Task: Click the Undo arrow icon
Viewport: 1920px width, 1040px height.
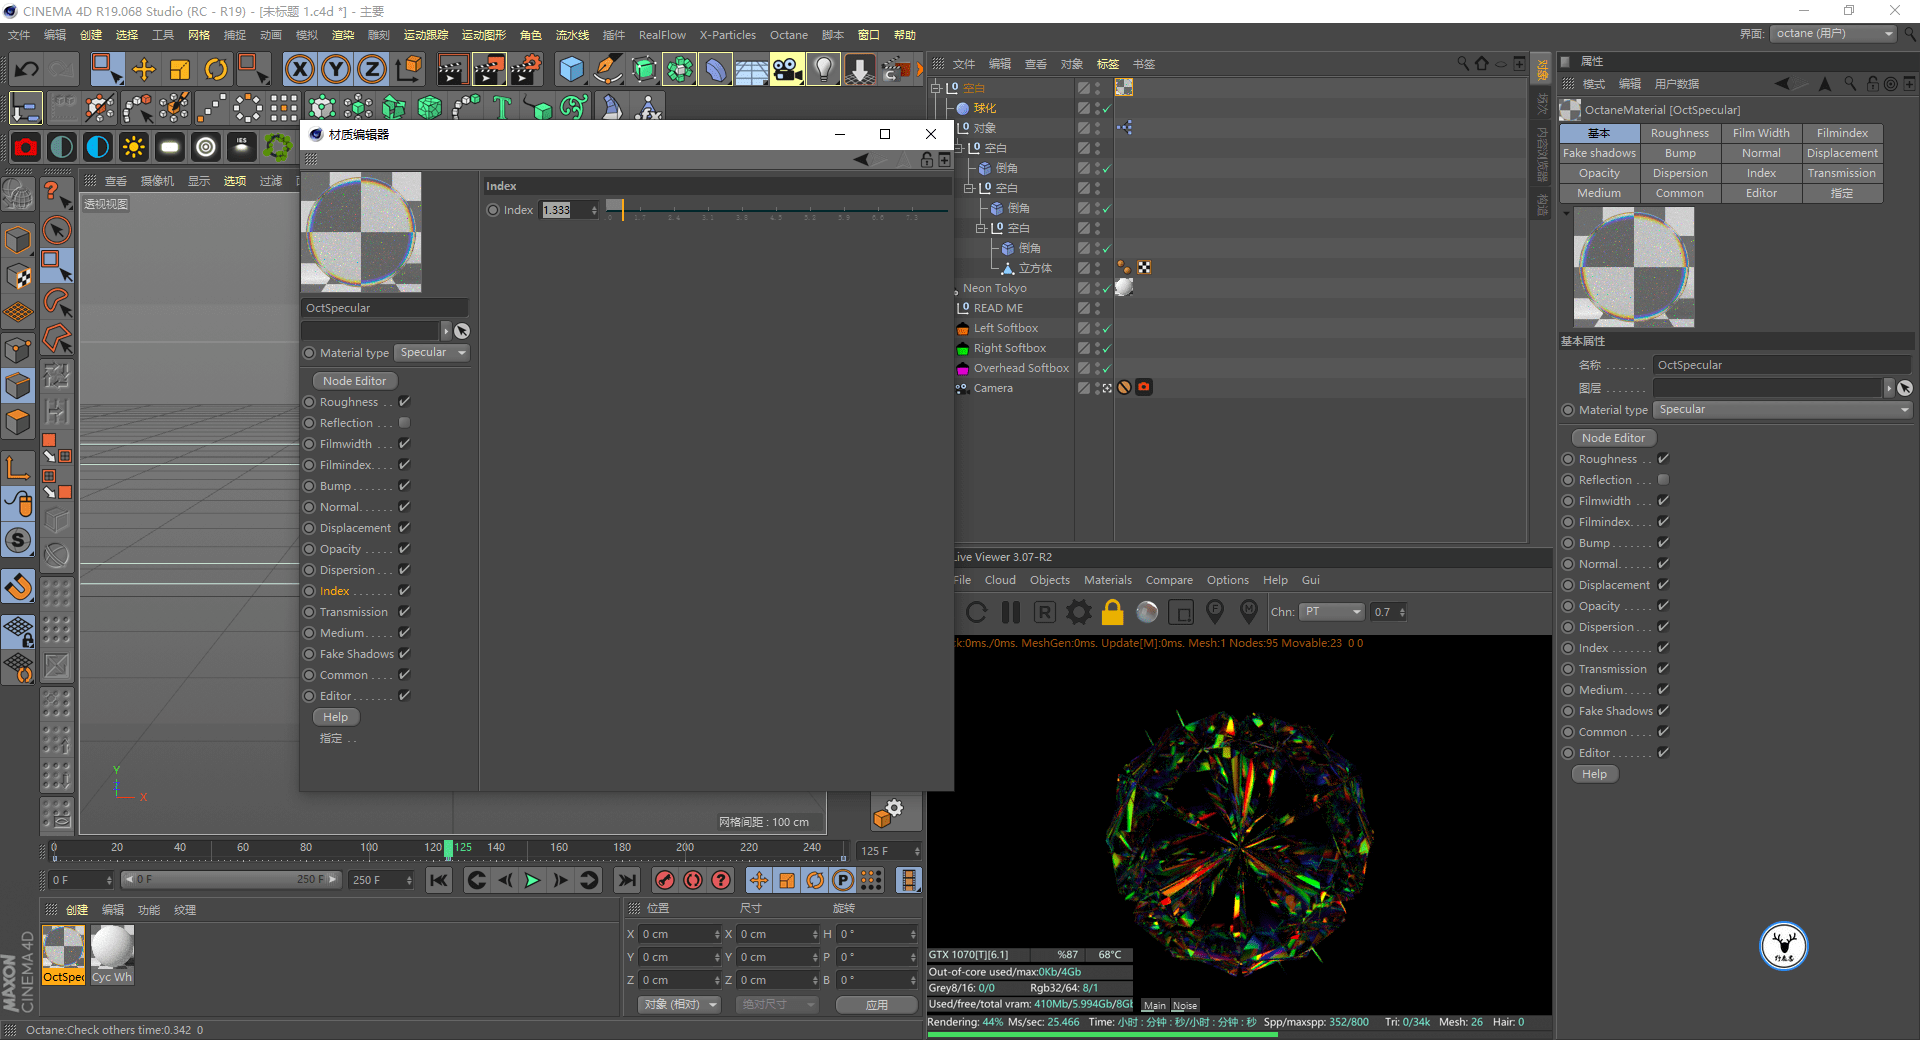Action: (x=27, y=69)
